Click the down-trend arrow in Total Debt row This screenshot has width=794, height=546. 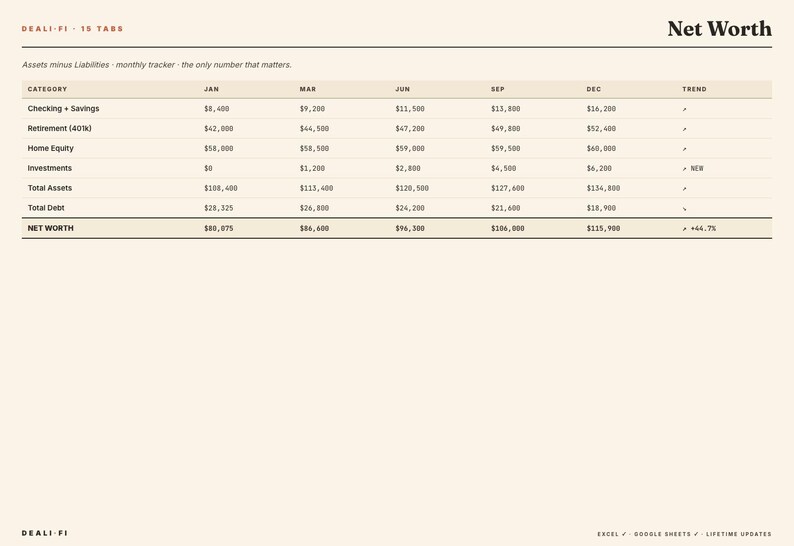(684, 209)
